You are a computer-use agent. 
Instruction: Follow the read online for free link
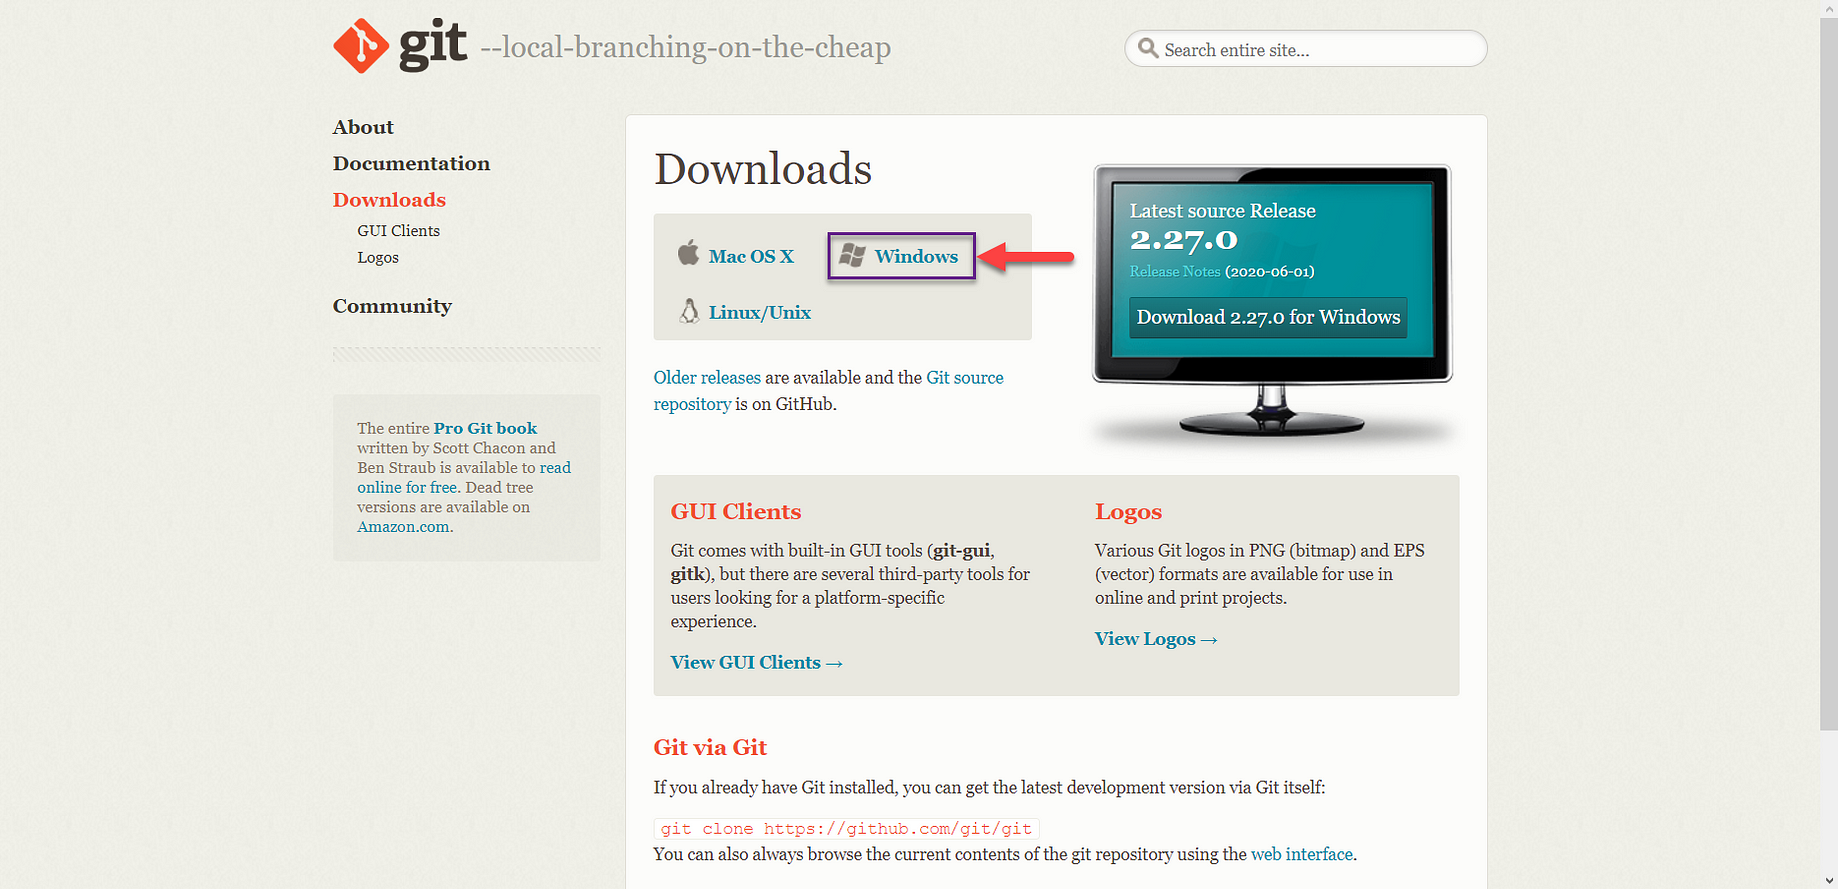point(464,478)
